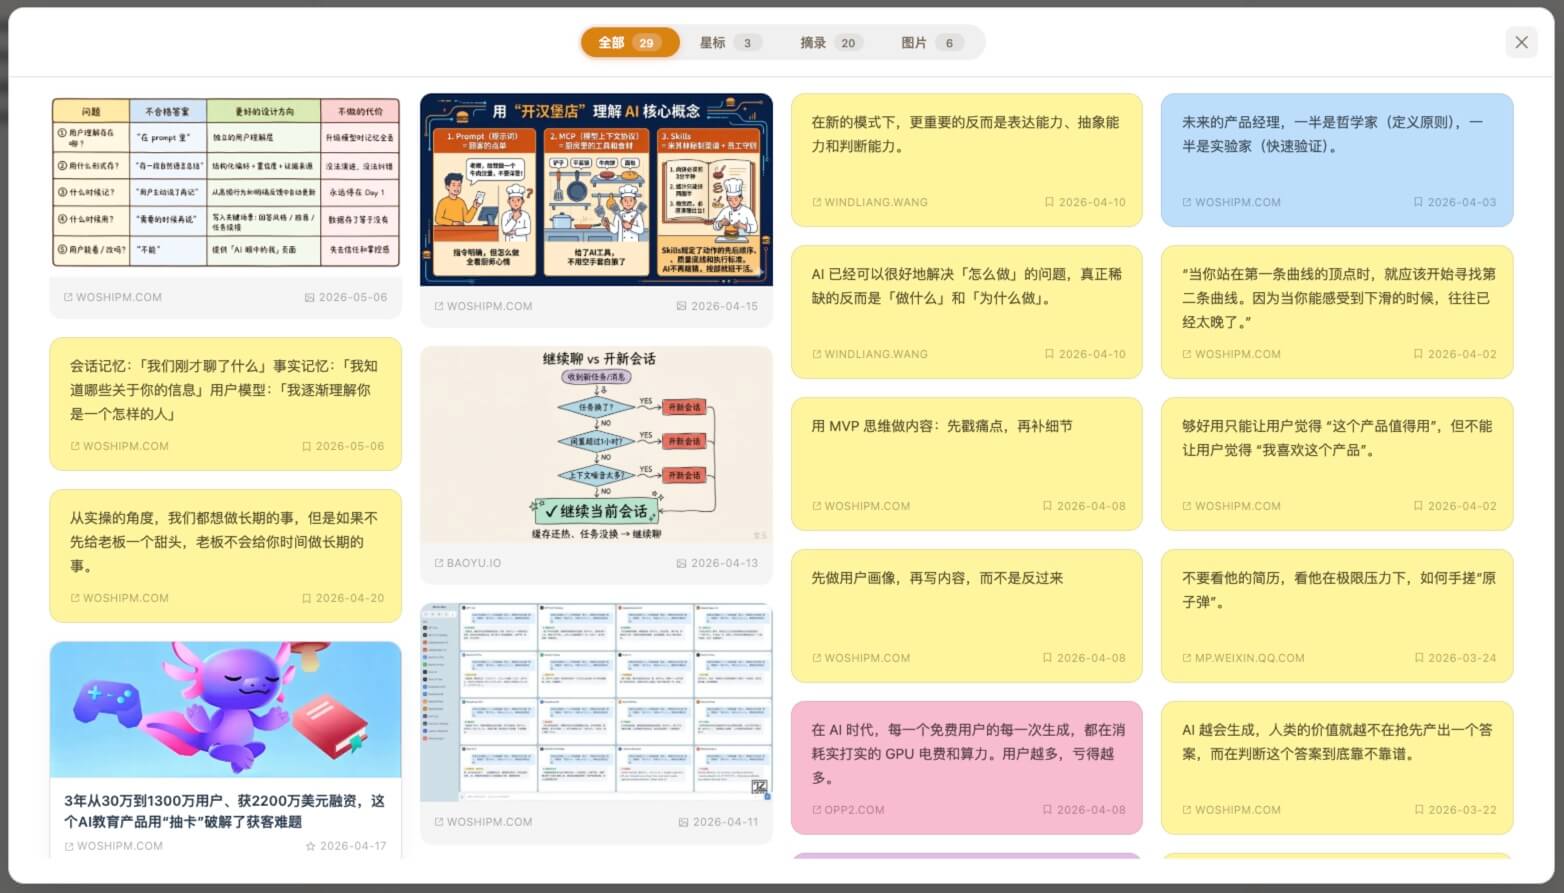
Task: Click date 2026-04-02 on the 够好用 card
Action: click(x=1462, y=506)
